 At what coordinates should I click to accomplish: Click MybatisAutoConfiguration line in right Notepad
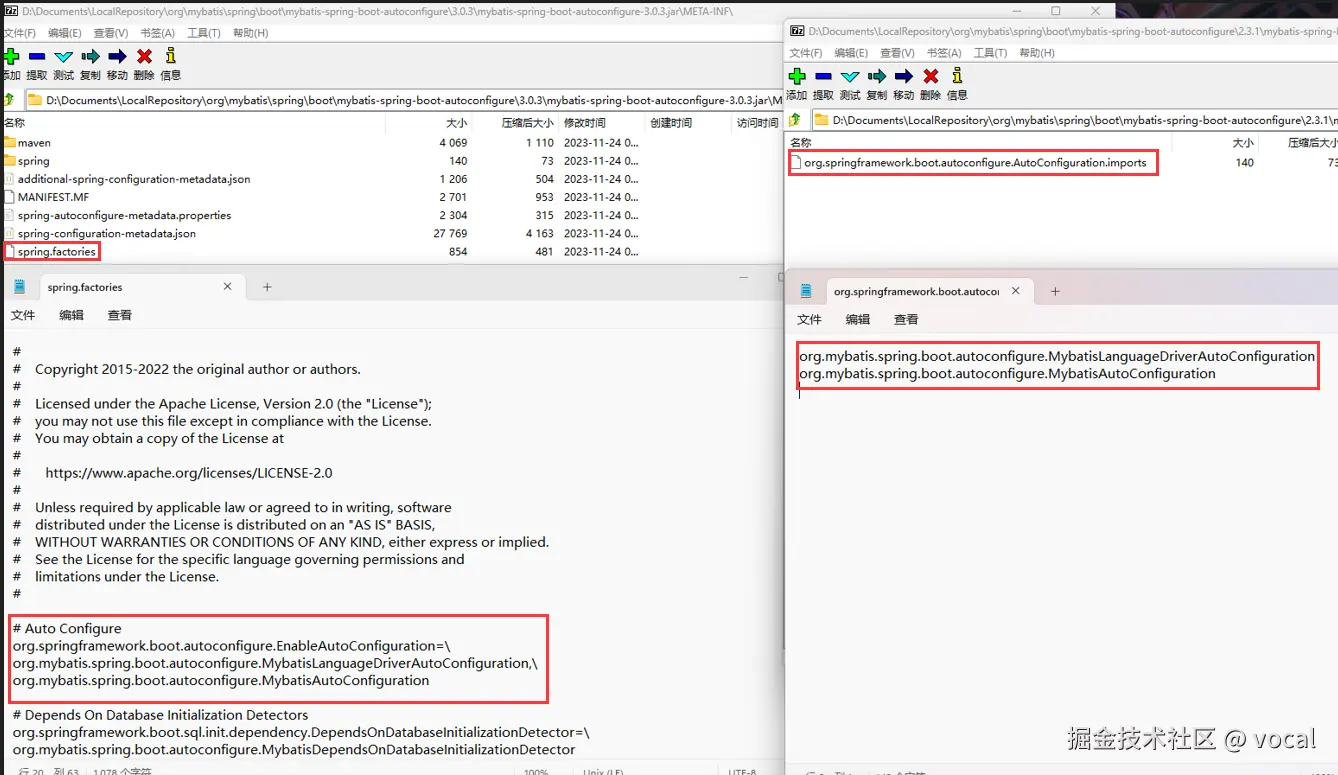[1007, 374]
